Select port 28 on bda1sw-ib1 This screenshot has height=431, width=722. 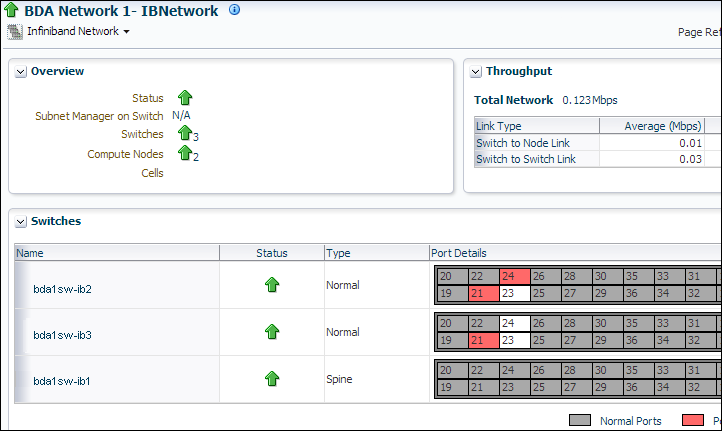[577, 370]
